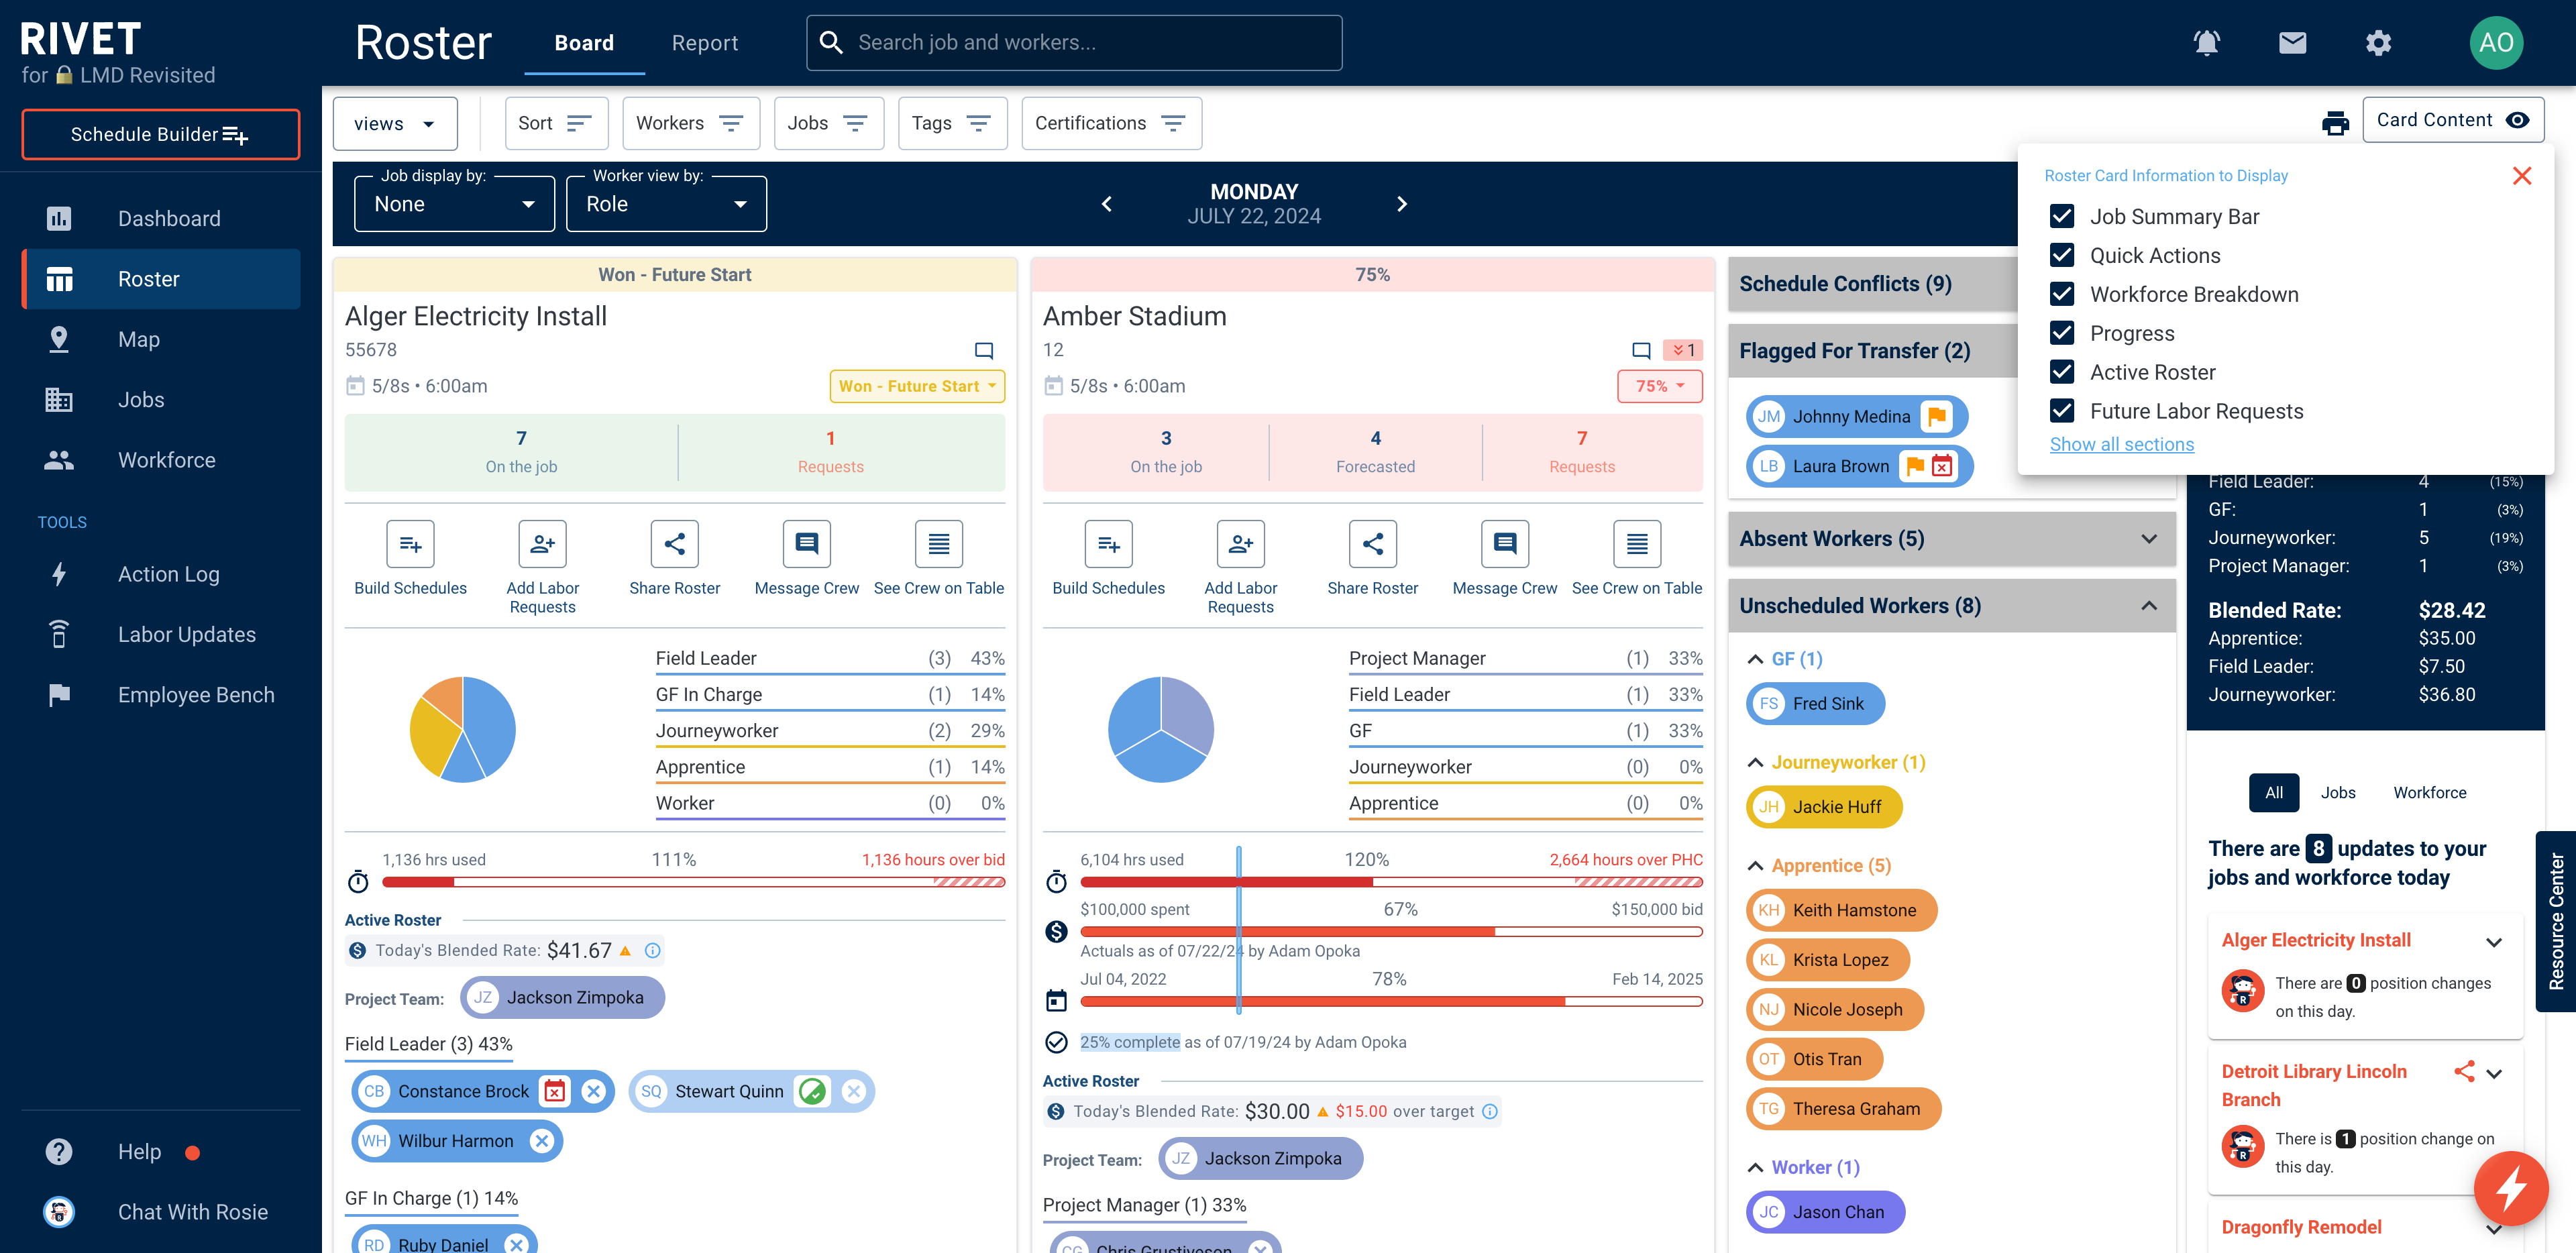Uncheck Job Summary Bar checkbox
The height and width of the screenshot is (1253, 2576).
click(2061, 216)
